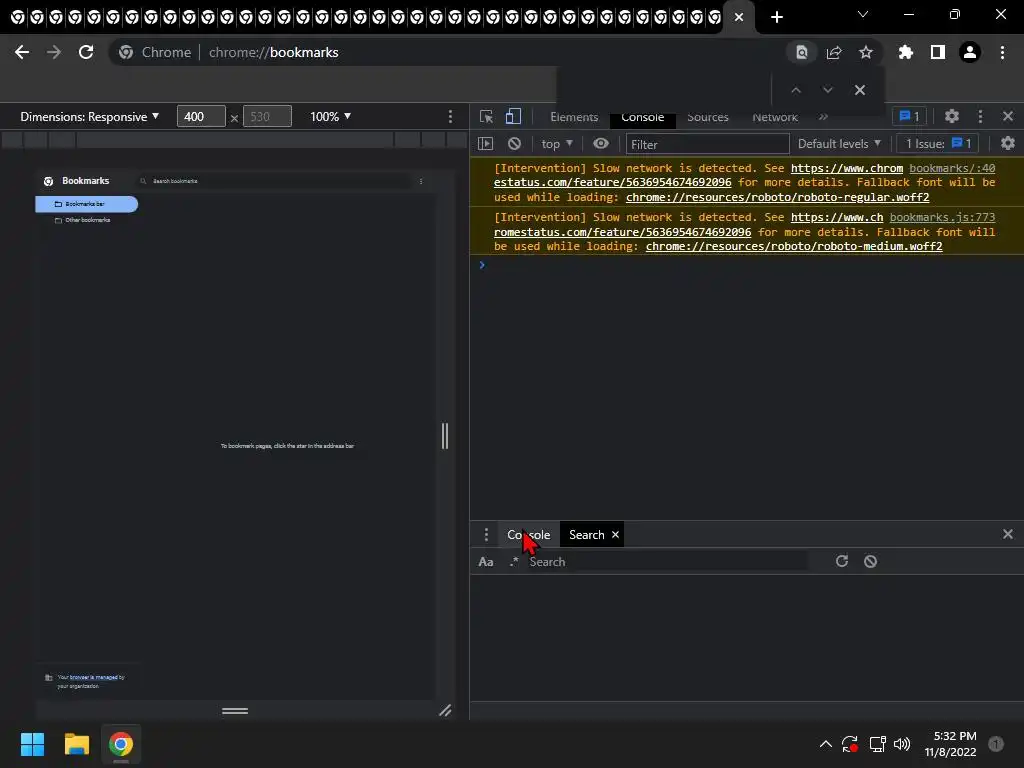The width and height of the screenshot is (1024, 768).
Task: Click the Chrome taskbar icon
Action: (121, 744)
